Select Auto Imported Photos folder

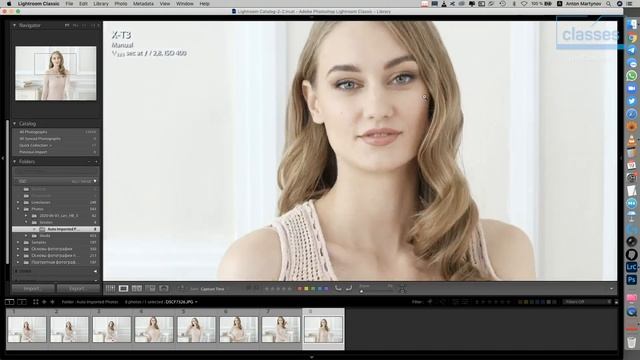tap(56, 229)
